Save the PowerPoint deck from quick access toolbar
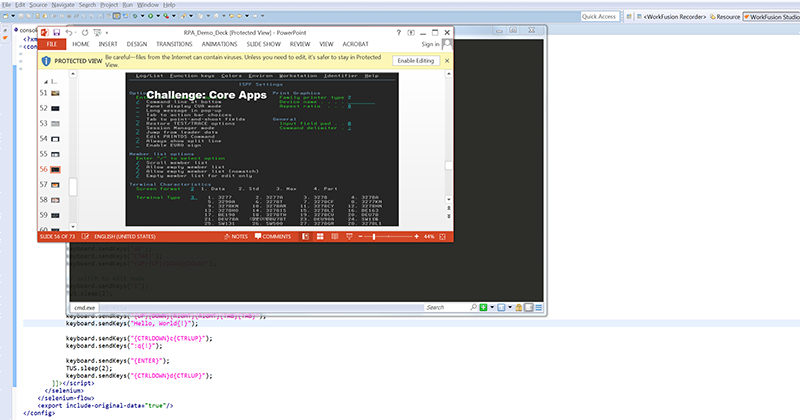The width and height of the screenshot is (800, 420). tap(57, 33)
